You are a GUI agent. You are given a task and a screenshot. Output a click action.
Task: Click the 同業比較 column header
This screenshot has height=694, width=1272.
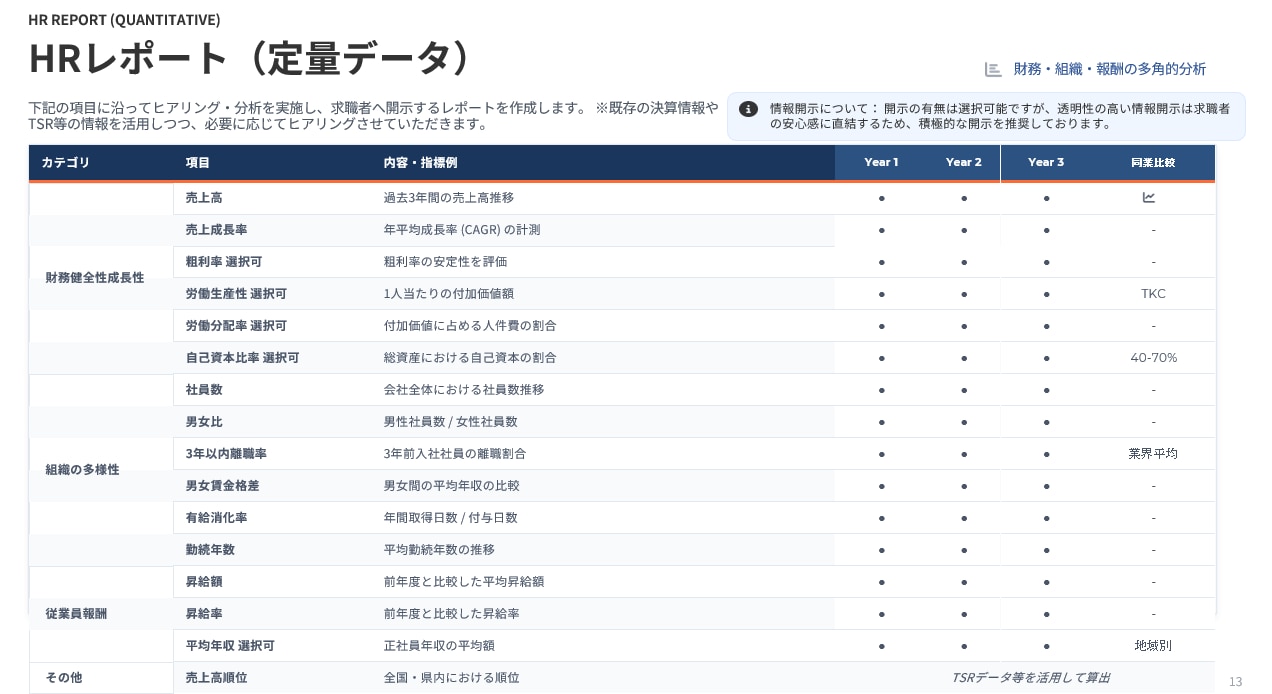pyautogui.click(x=1153, y=162)
